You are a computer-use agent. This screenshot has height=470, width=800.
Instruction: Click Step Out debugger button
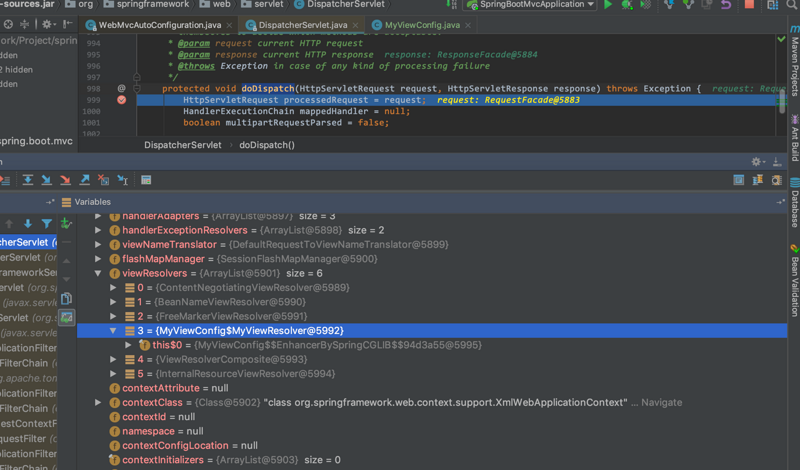pos(84,180)
